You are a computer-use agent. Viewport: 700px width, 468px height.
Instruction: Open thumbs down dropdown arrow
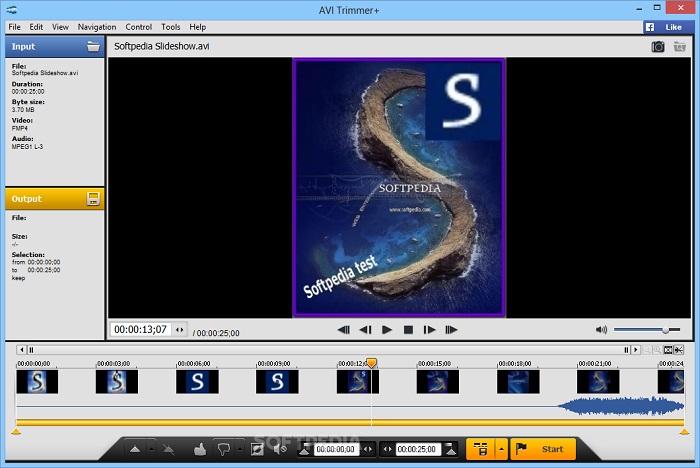pyautogui.click(x=240, y=449)
